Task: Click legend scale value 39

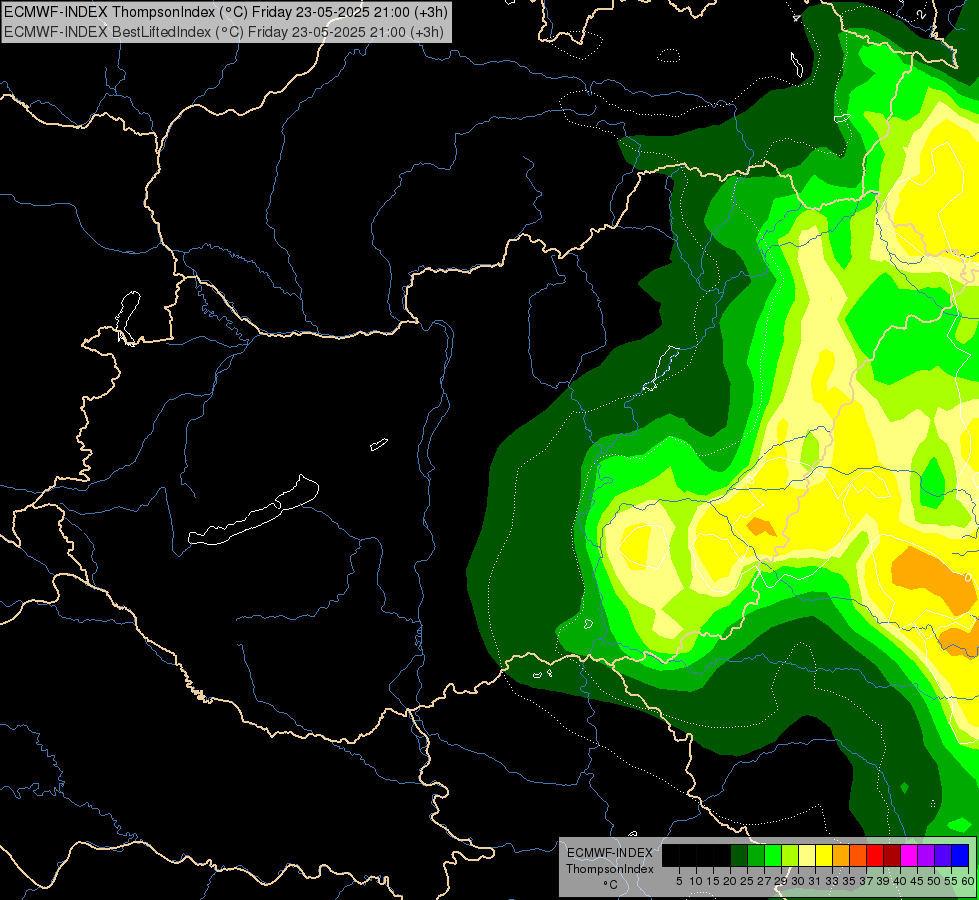Action: click(x=883, y=881)
